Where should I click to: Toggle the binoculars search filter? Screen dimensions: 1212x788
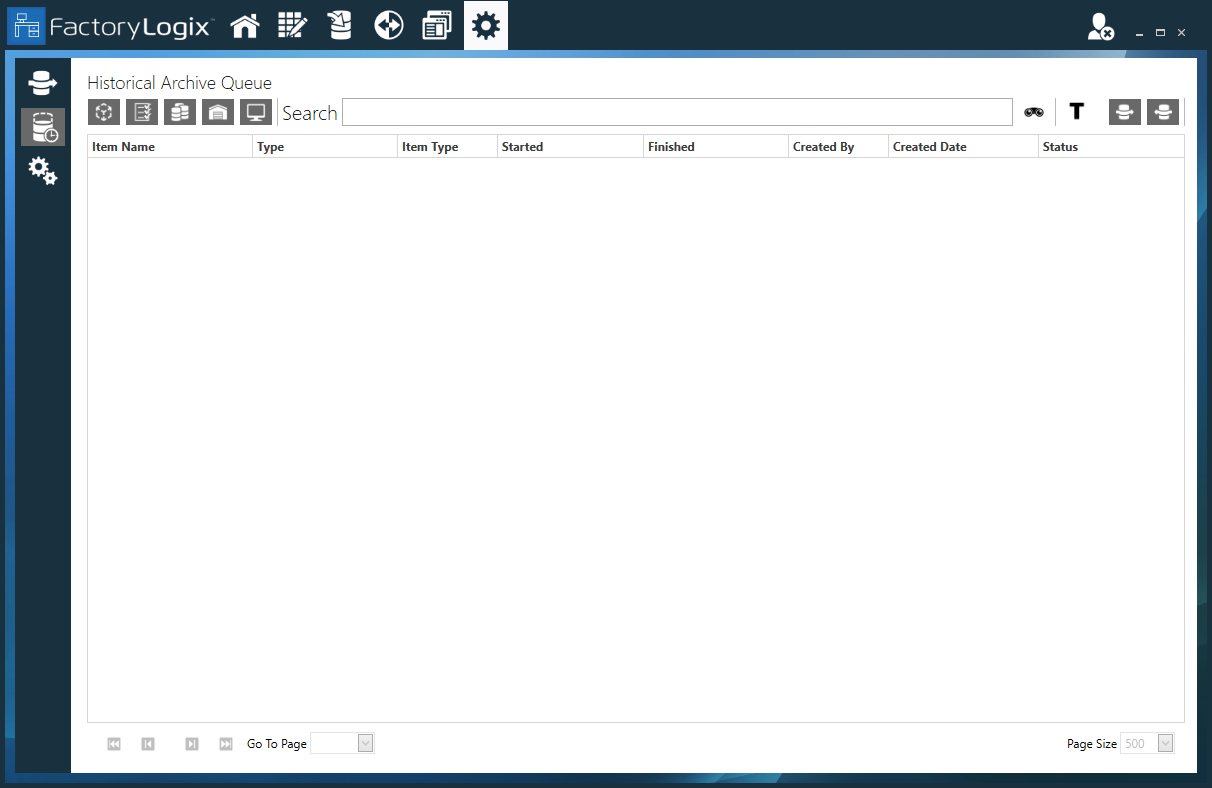pyautogui.click(x=1033, y=112)
